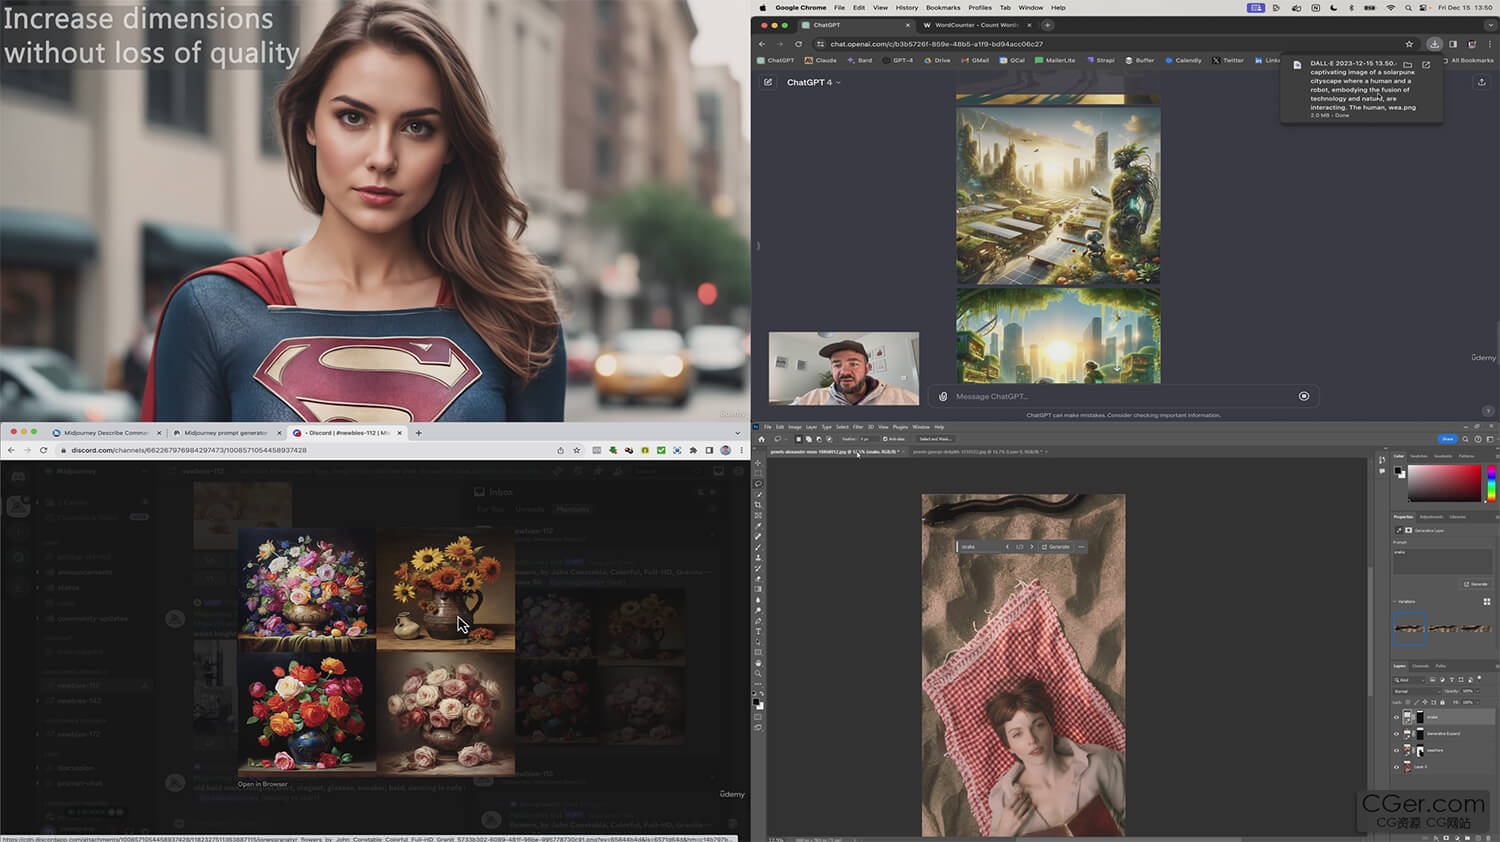Switch to the Swatches tab
The width and height of the screenshot is (1500, 842).
[1419, 456]
